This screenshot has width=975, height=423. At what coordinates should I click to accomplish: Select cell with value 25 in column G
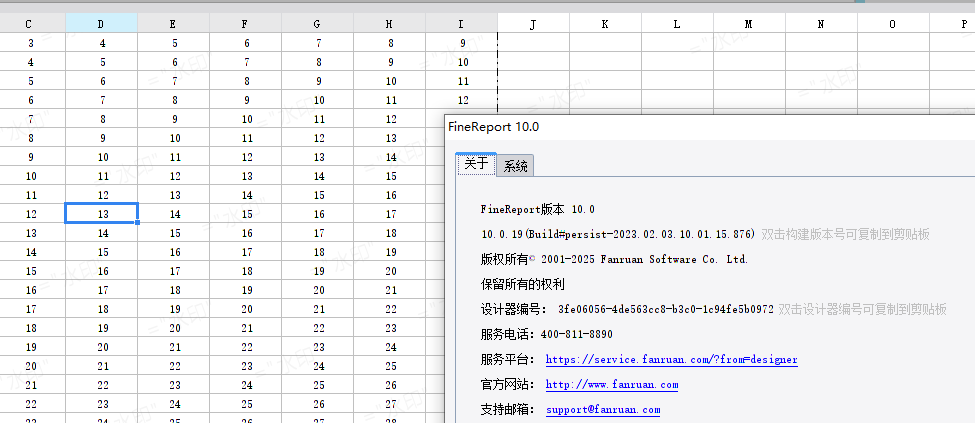[x=318, y=384]
